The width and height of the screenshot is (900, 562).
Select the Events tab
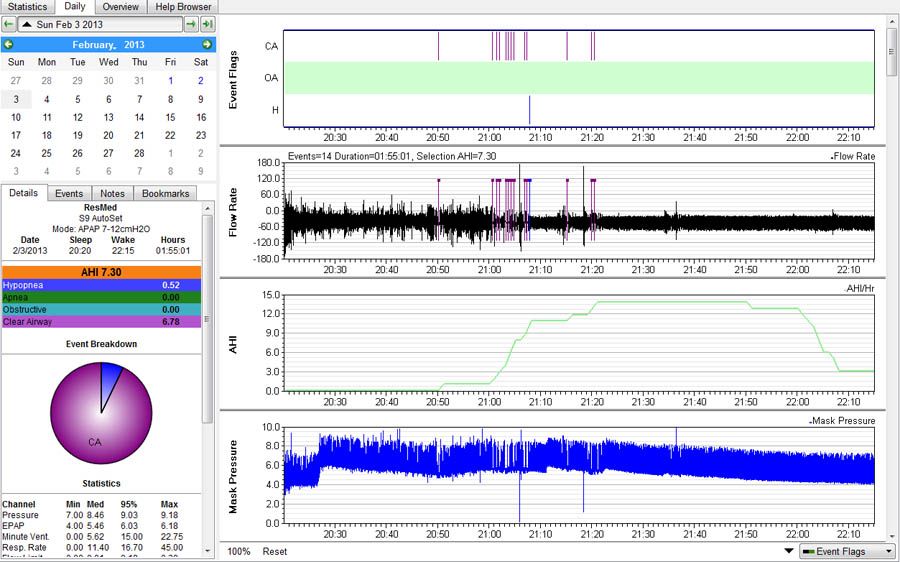[69, 193]
